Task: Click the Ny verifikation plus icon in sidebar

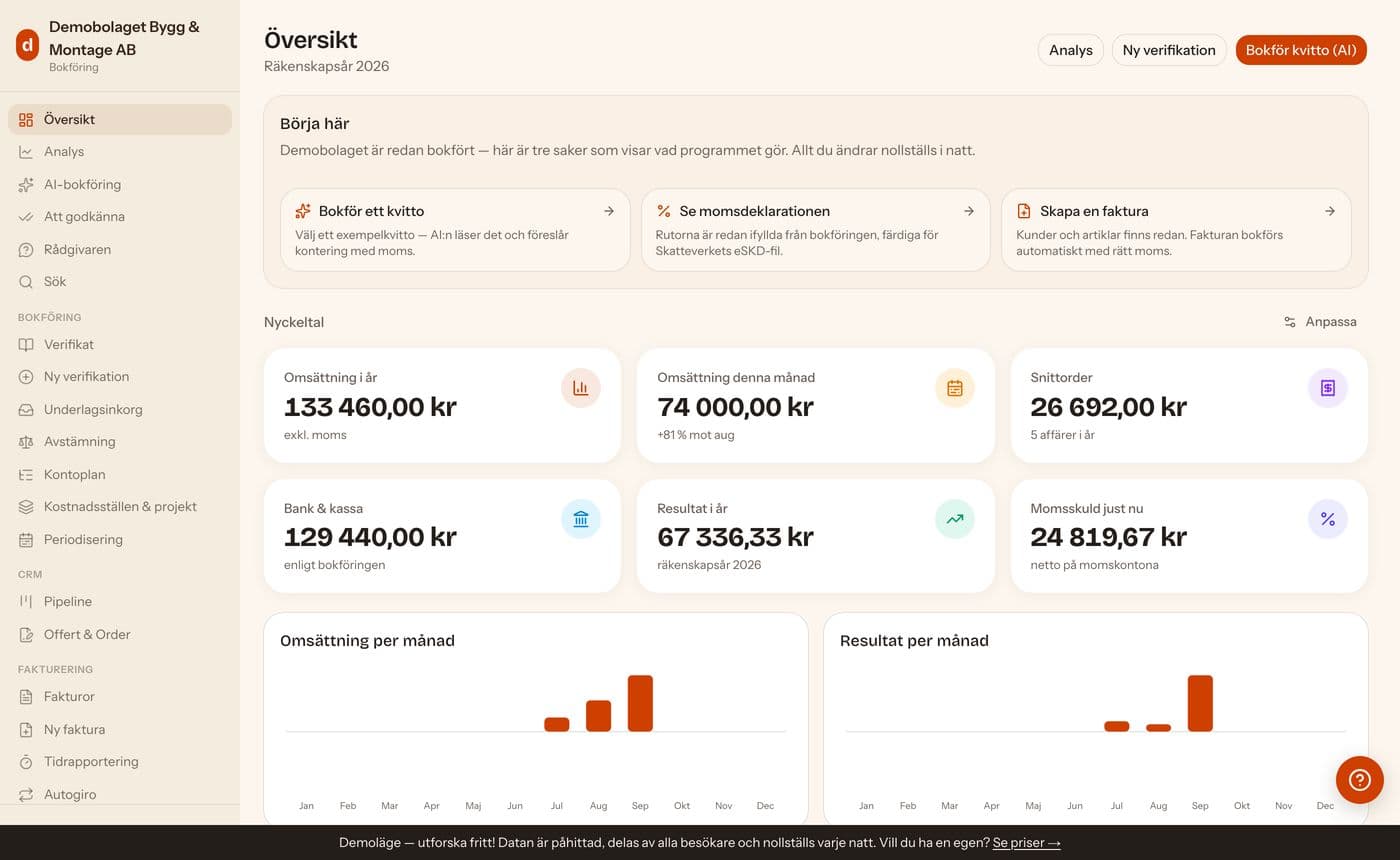Action: coord(26,377)
